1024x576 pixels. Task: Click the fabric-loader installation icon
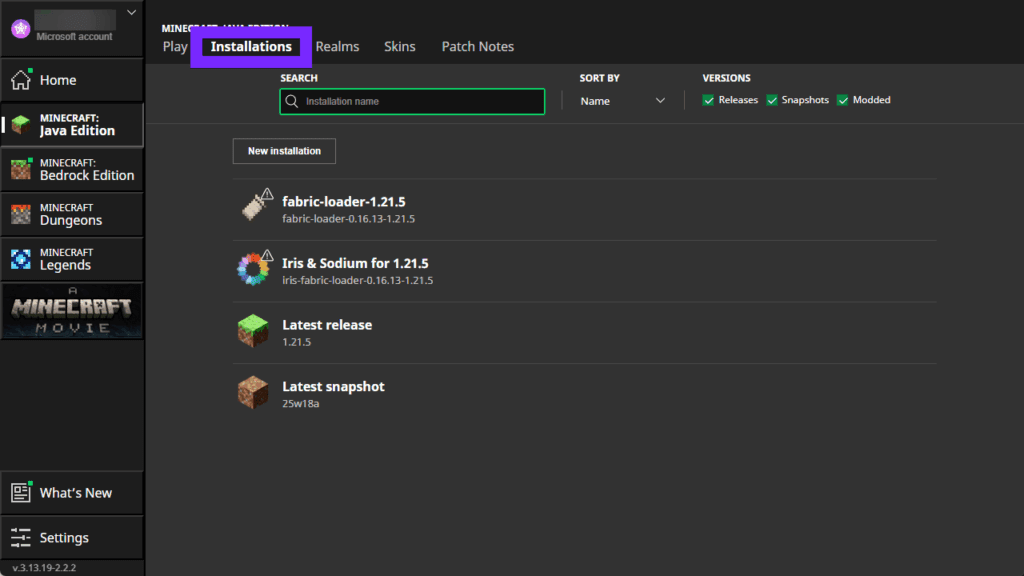pyautogui.click(x=254, y=206)
